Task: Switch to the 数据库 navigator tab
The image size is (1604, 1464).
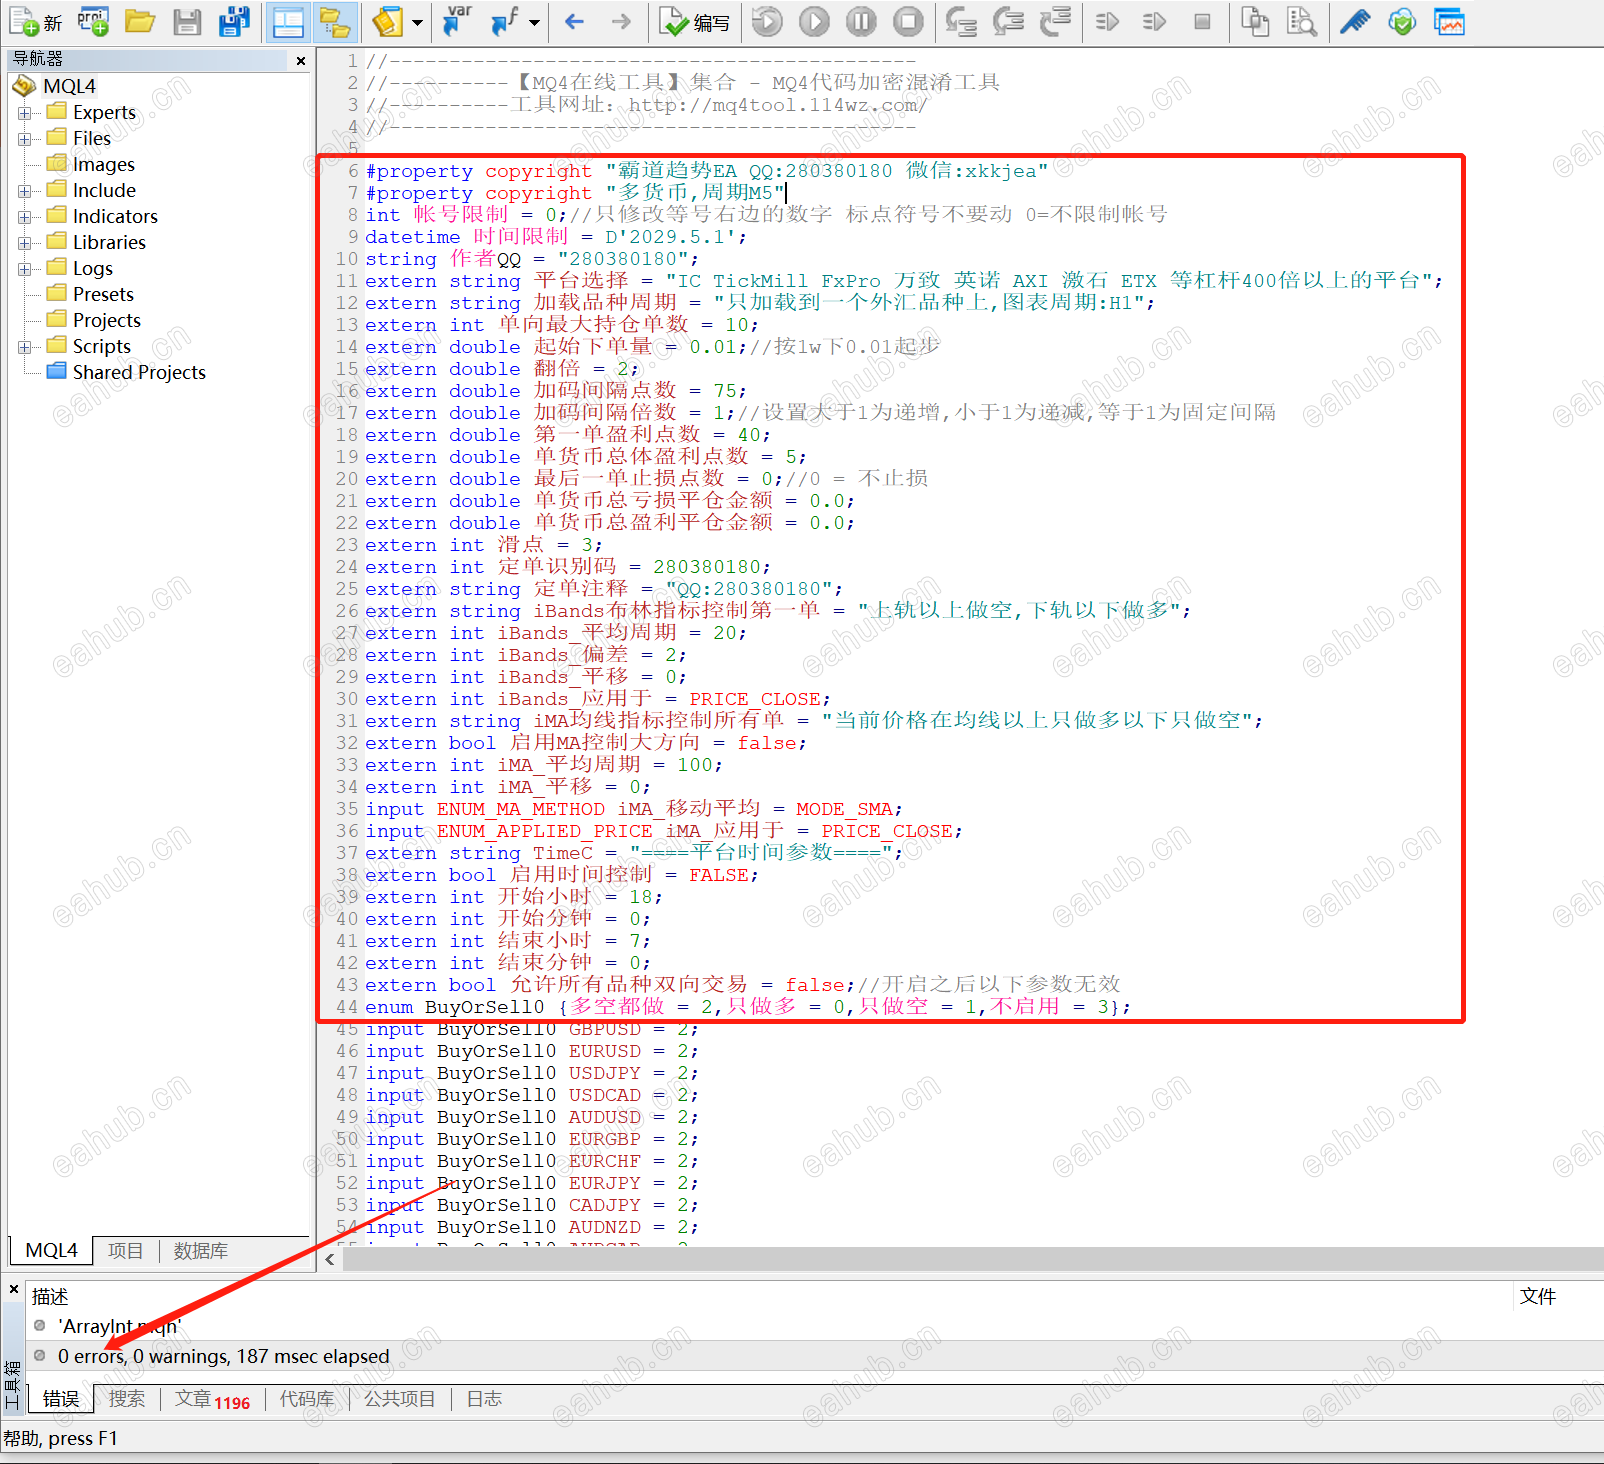Action: click(200, 1251)
